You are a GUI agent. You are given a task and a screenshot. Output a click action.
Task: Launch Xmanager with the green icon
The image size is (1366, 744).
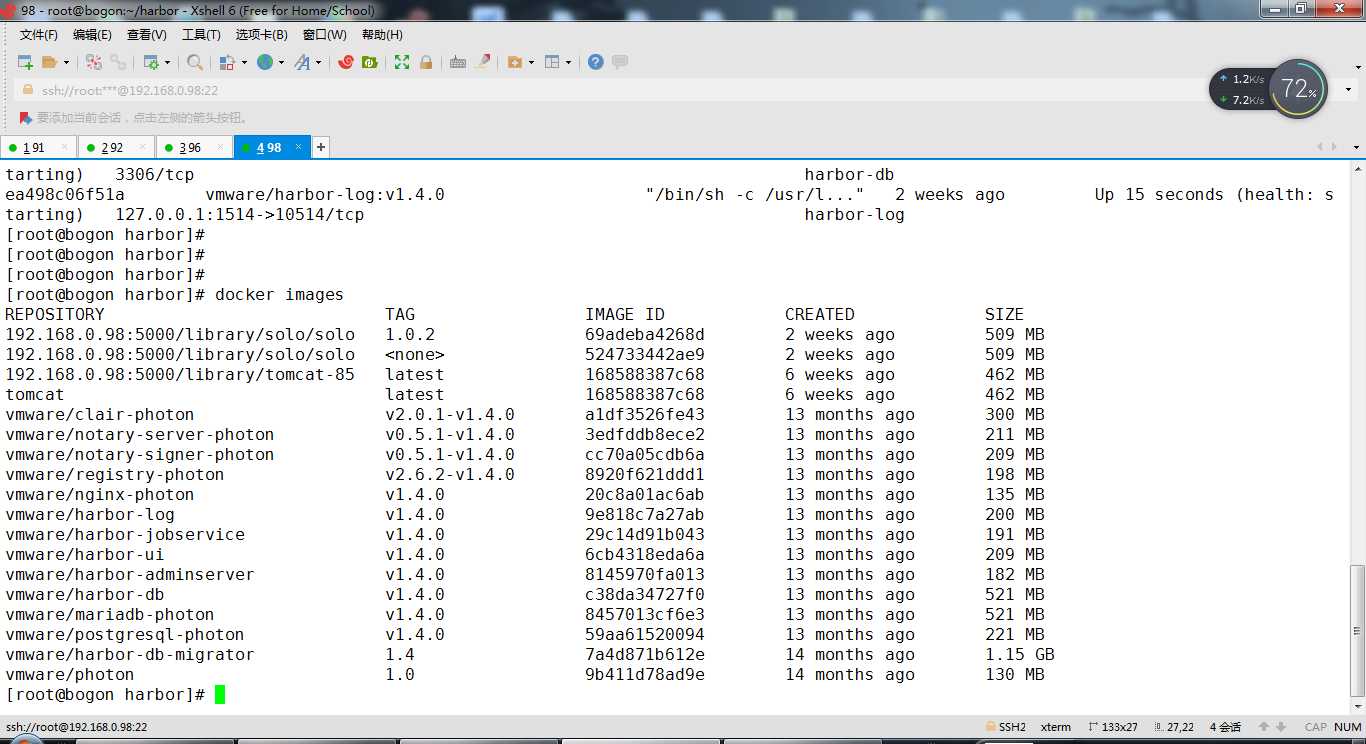tap(370, 62)
